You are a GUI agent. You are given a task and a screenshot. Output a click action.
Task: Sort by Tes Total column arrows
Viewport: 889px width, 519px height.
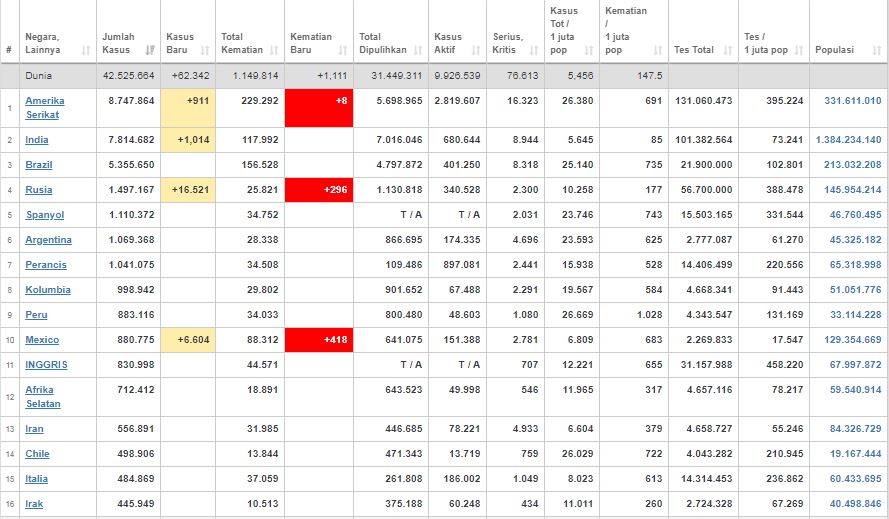tap(728, 50)
